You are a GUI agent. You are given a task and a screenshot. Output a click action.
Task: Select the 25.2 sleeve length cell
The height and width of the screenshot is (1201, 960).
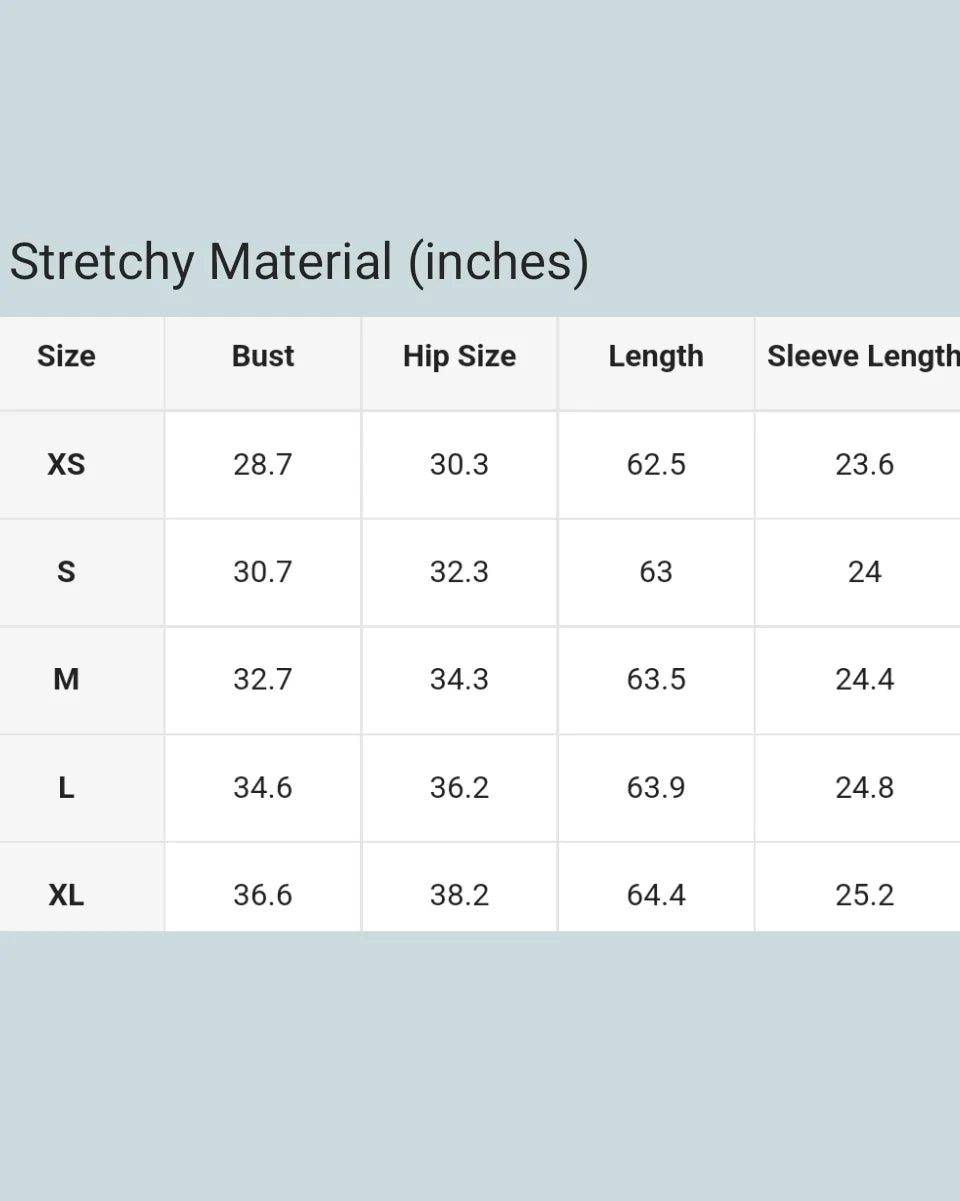[x=864, y=895]
